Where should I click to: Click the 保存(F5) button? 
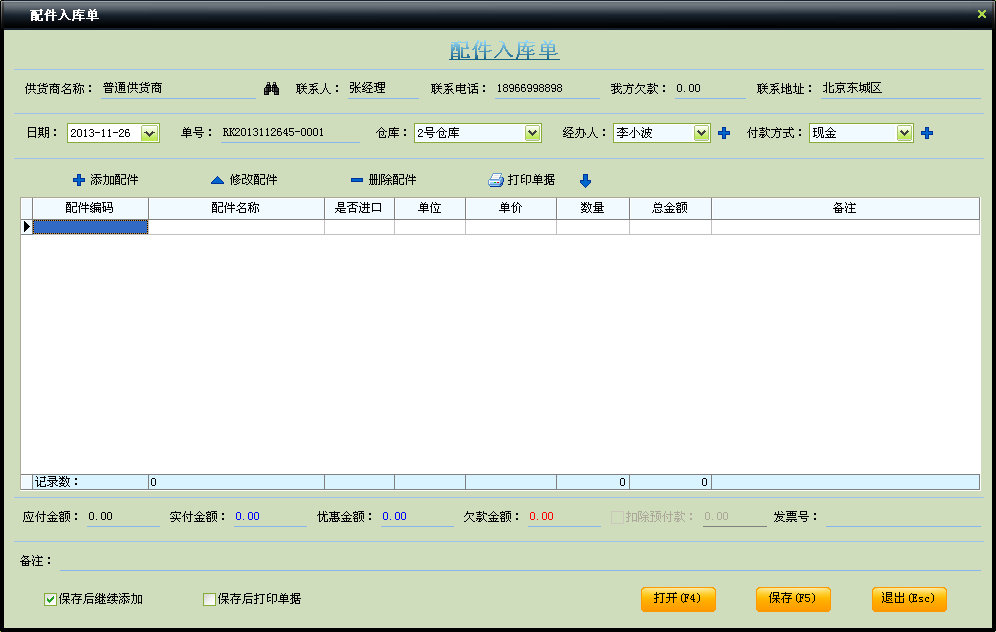point(793,599)
